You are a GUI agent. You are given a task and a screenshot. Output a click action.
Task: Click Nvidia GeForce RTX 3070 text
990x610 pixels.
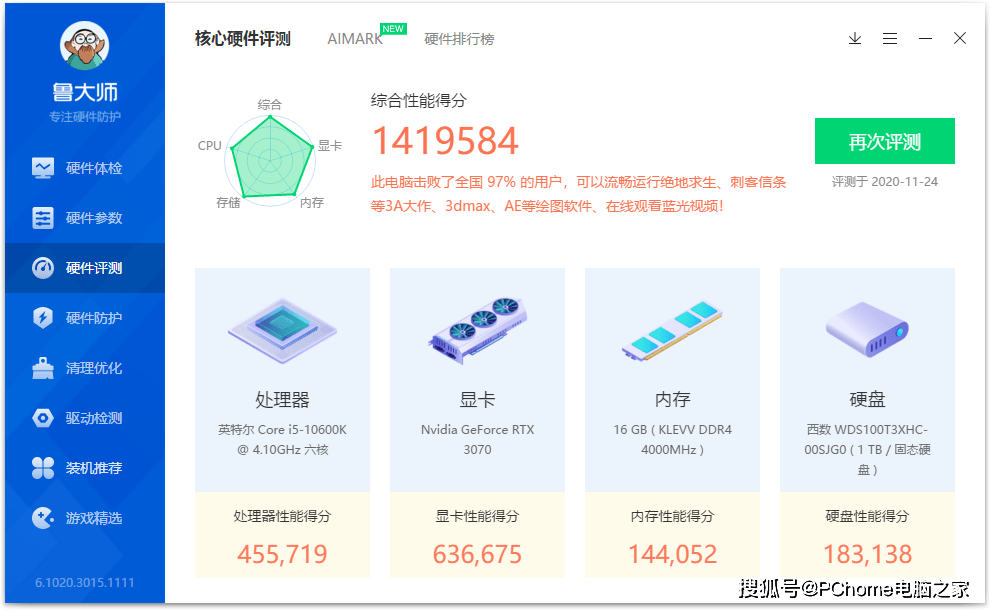coord(477,440)
